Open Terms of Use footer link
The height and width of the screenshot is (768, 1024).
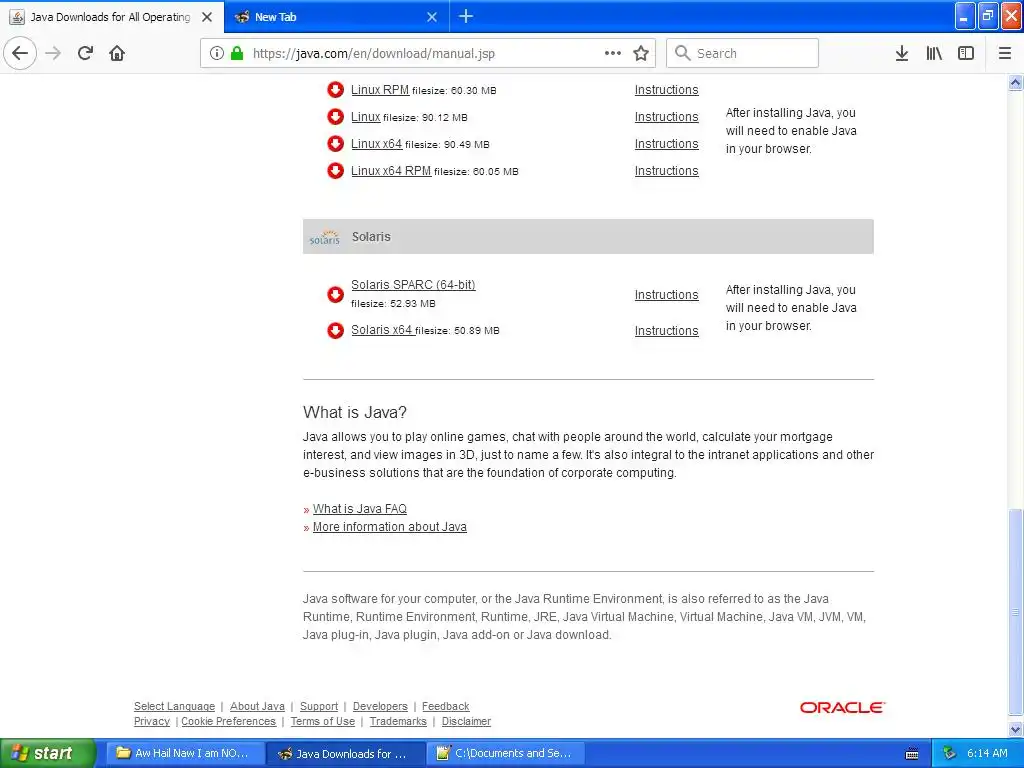(323, 721)
